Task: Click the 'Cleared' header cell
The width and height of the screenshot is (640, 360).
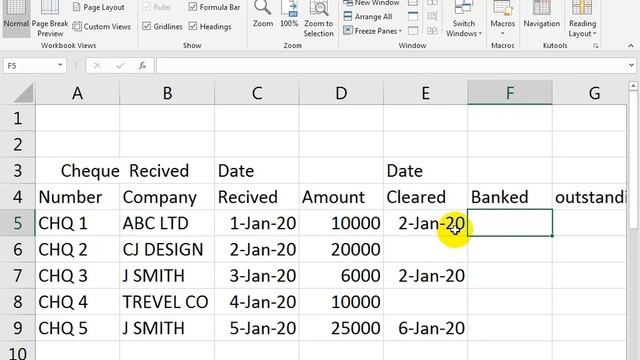Action: 425,197
